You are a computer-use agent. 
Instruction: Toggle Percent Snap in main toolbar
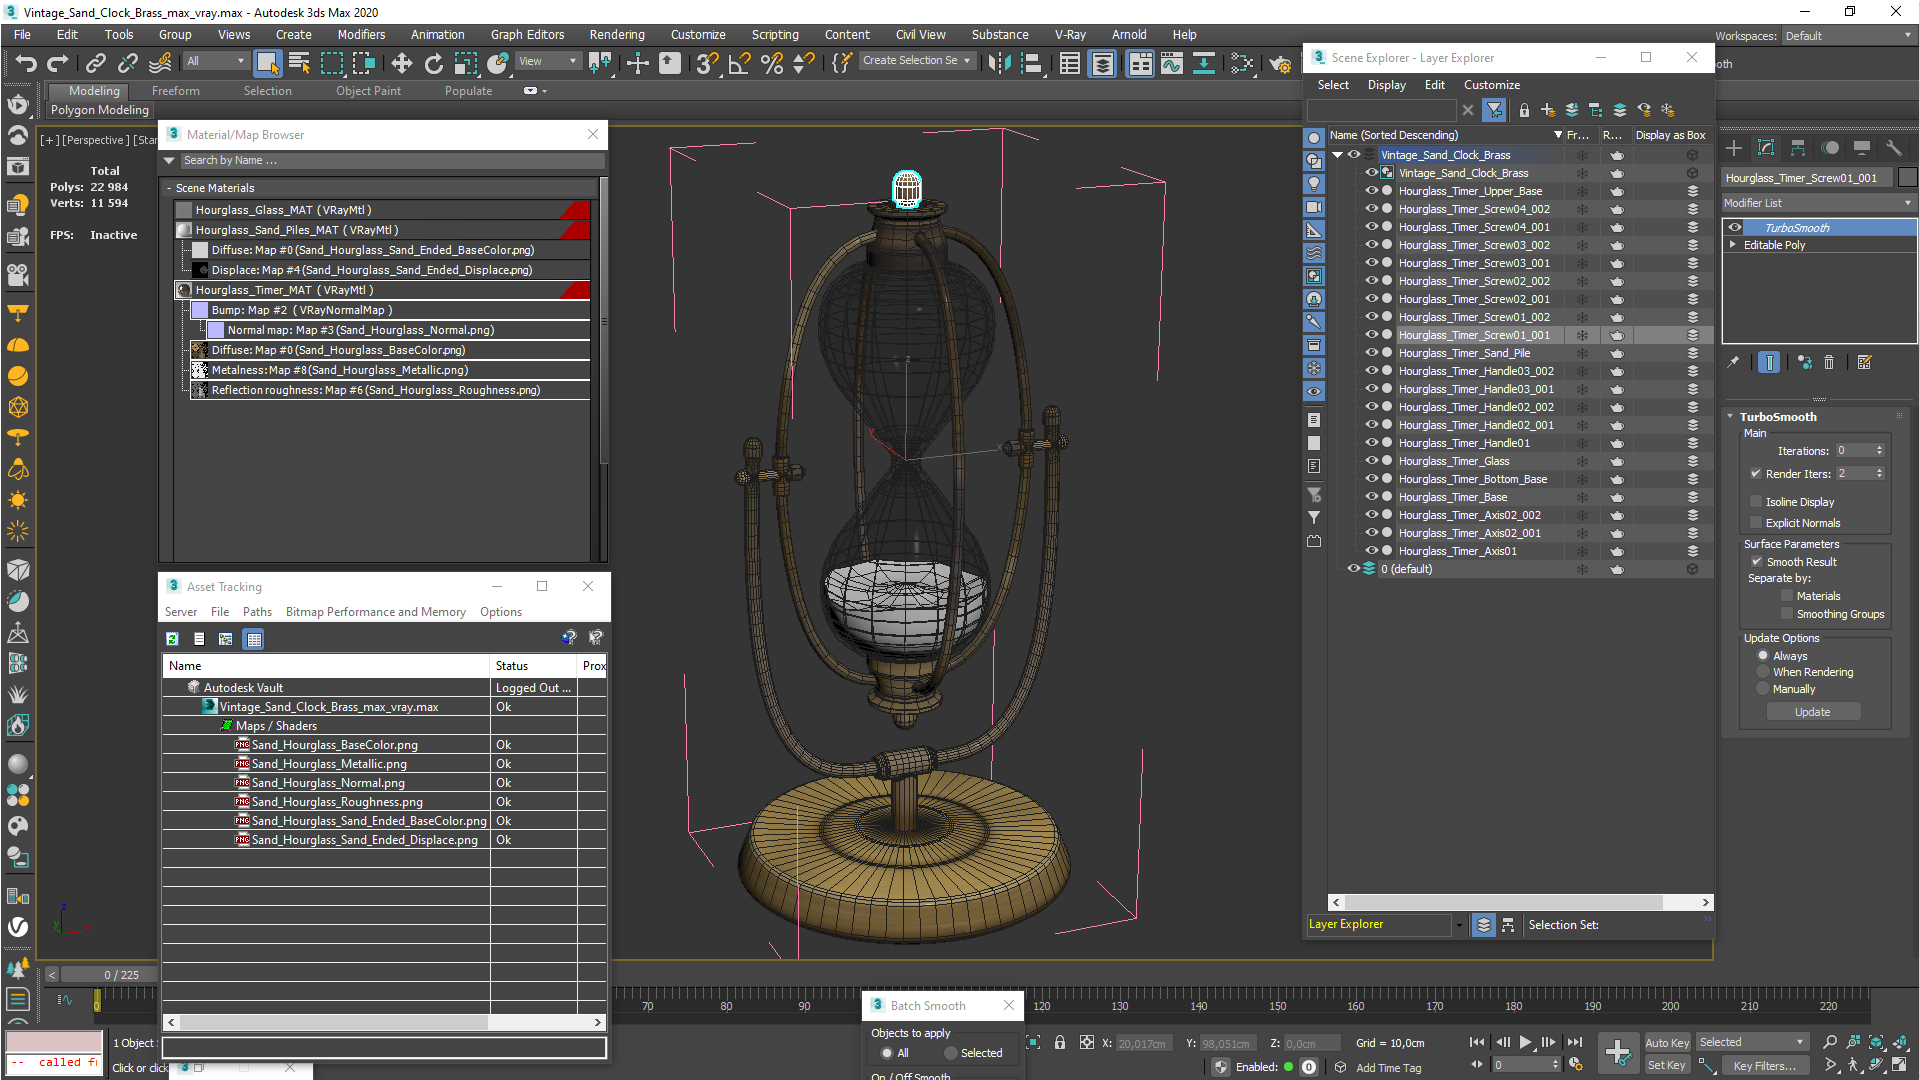(771, 63)
